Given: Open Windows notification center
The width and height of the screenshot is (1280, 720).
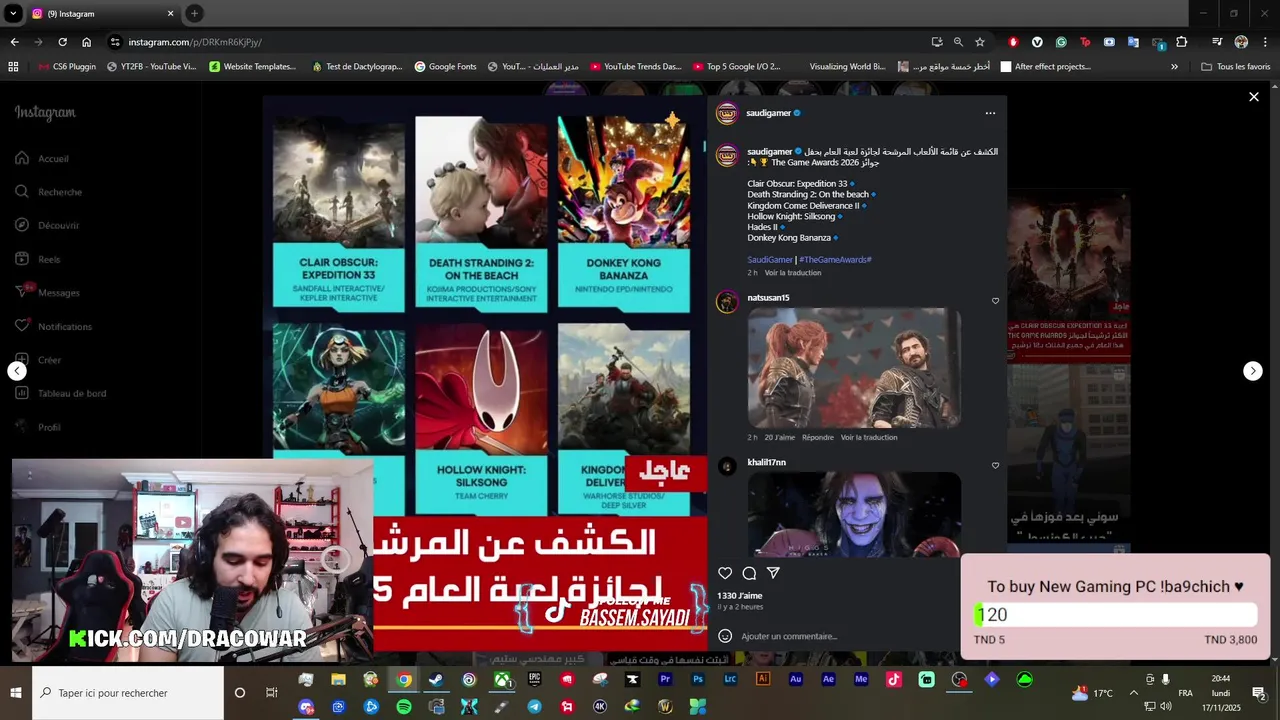Looking at the screenshot, I should click(x=1259, y=693).
